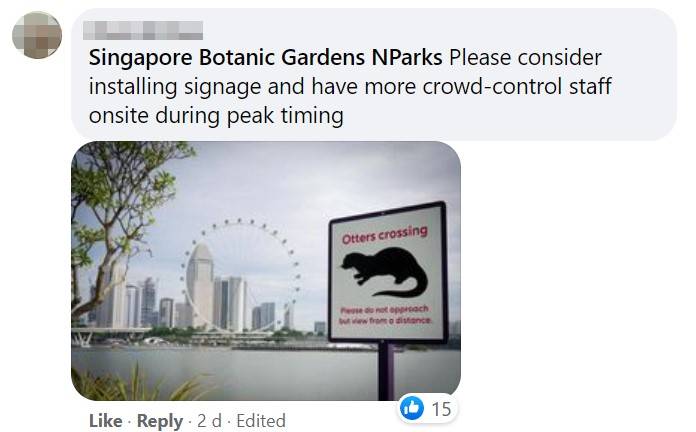
Task: Reply to the otter signage comment
Action: [160, 421]
